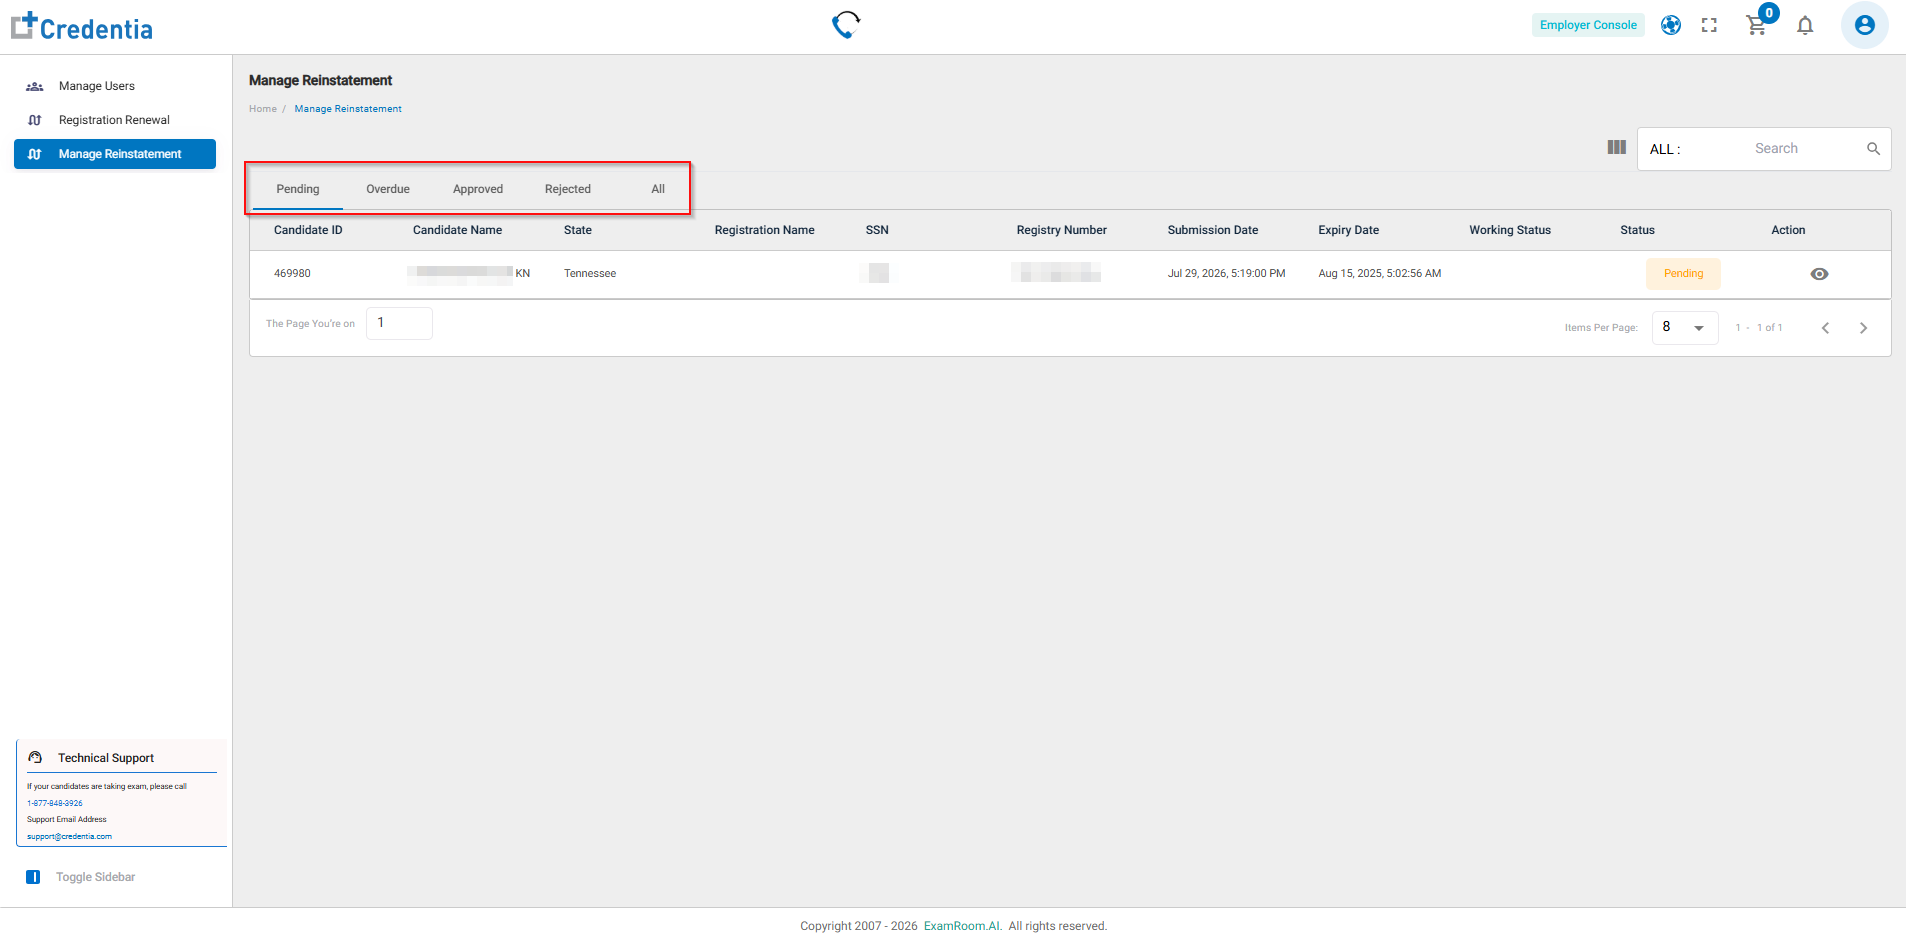Click candidate ID 469980 cell
Screen dimensions: 1906x940
click(x=292, y=274)
